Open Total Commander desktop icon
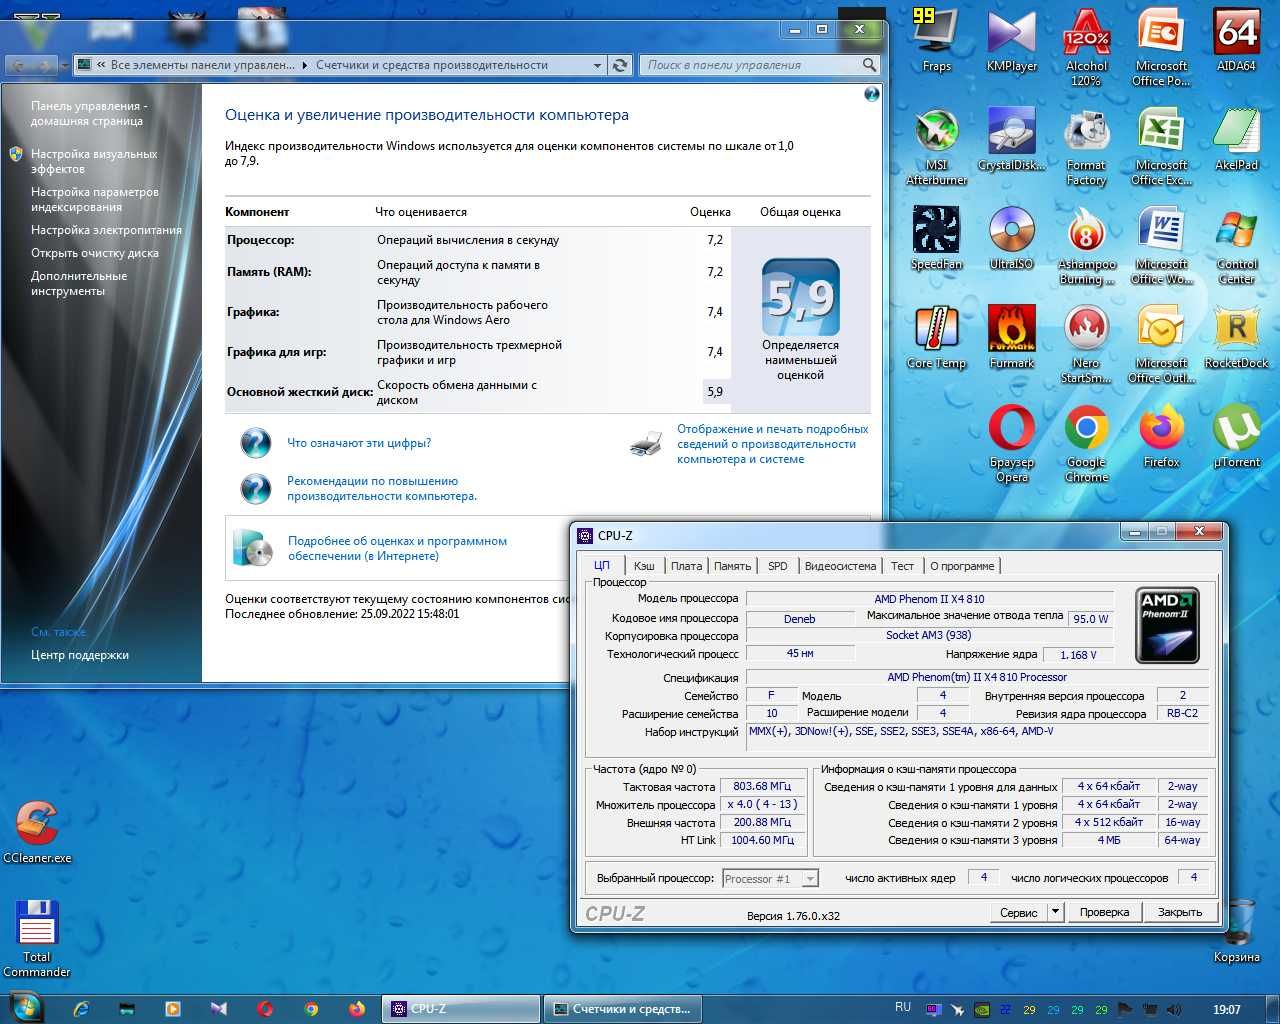1280x1024 pixels. [37, 938]
